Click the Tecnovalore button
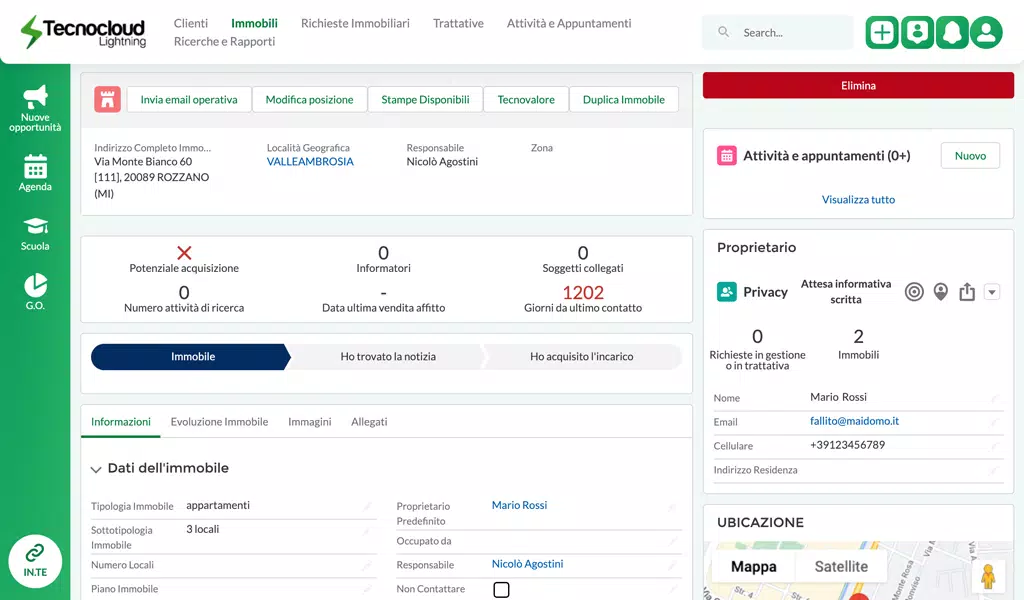 pyautogui.click(x=526, y=99)
